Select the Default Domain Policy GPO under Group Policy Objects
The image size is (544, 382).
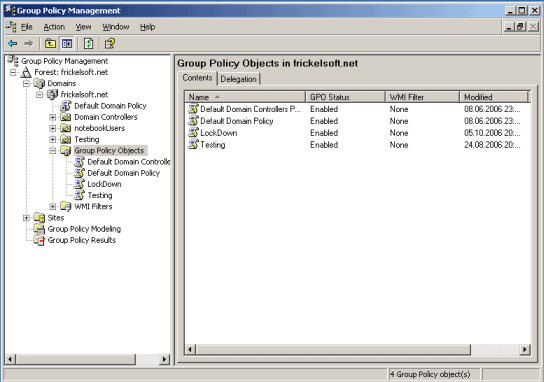click(124, 173)
